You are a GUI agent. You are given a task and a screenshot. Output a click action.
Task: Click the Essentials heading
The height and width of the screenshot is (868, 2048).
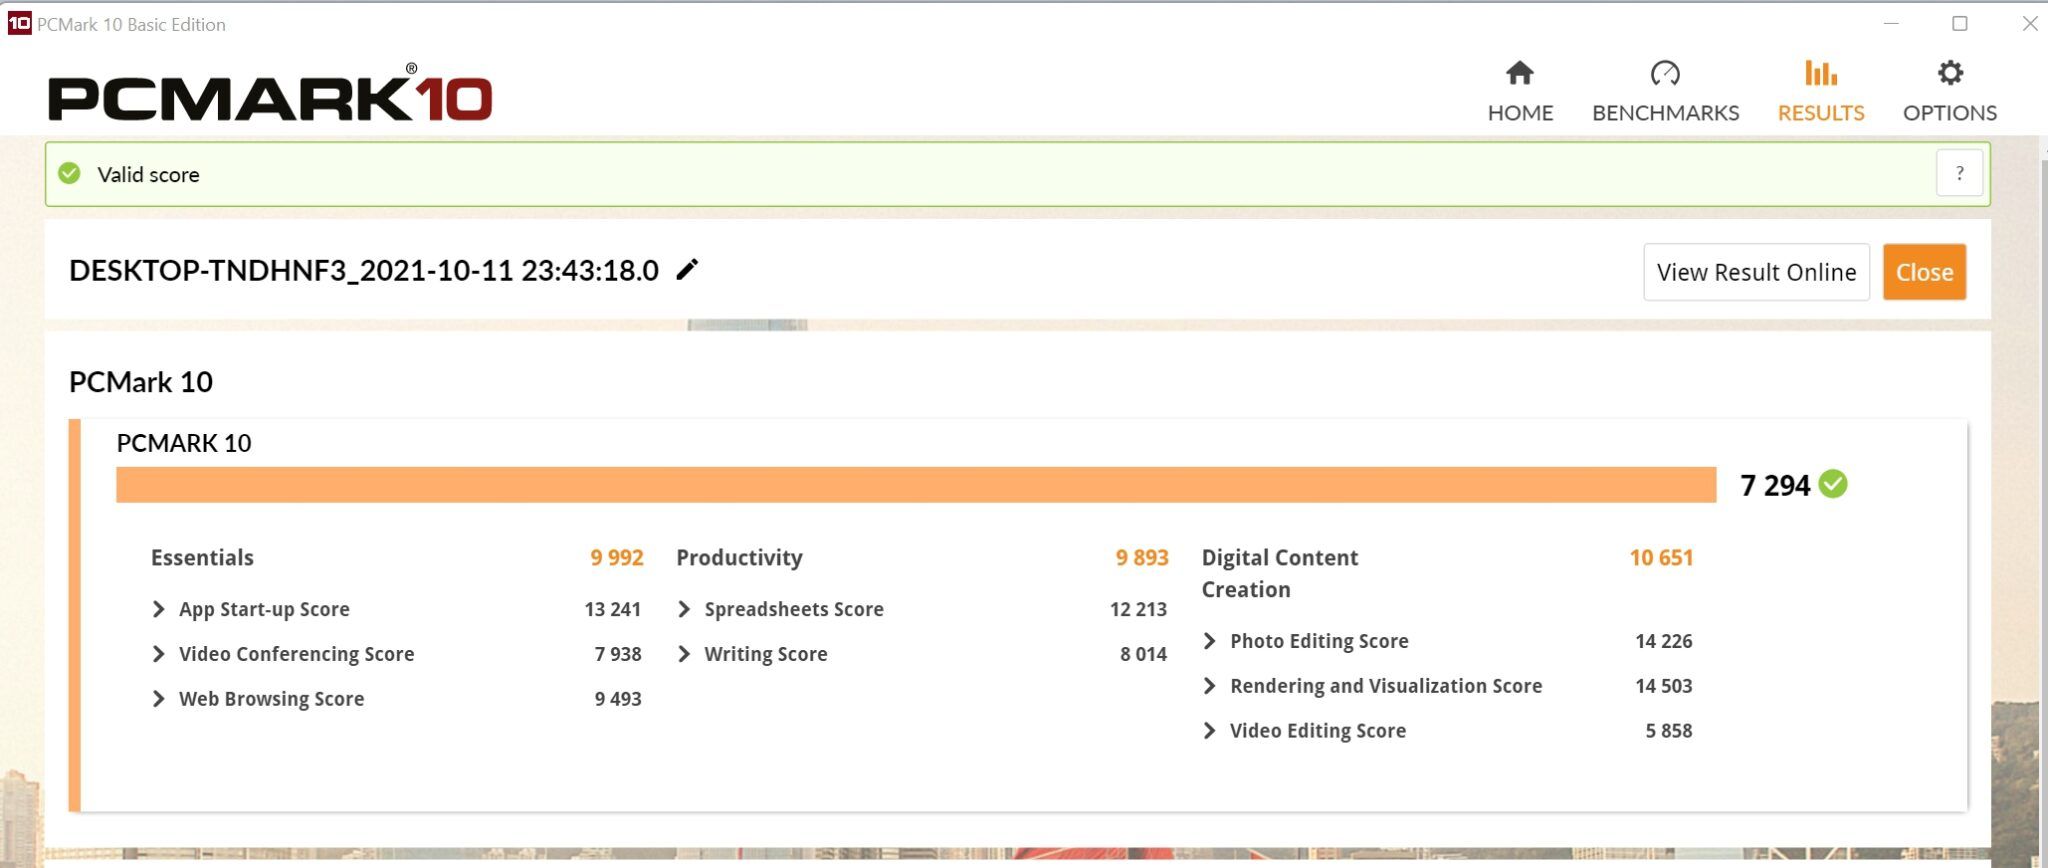(202, 557)
